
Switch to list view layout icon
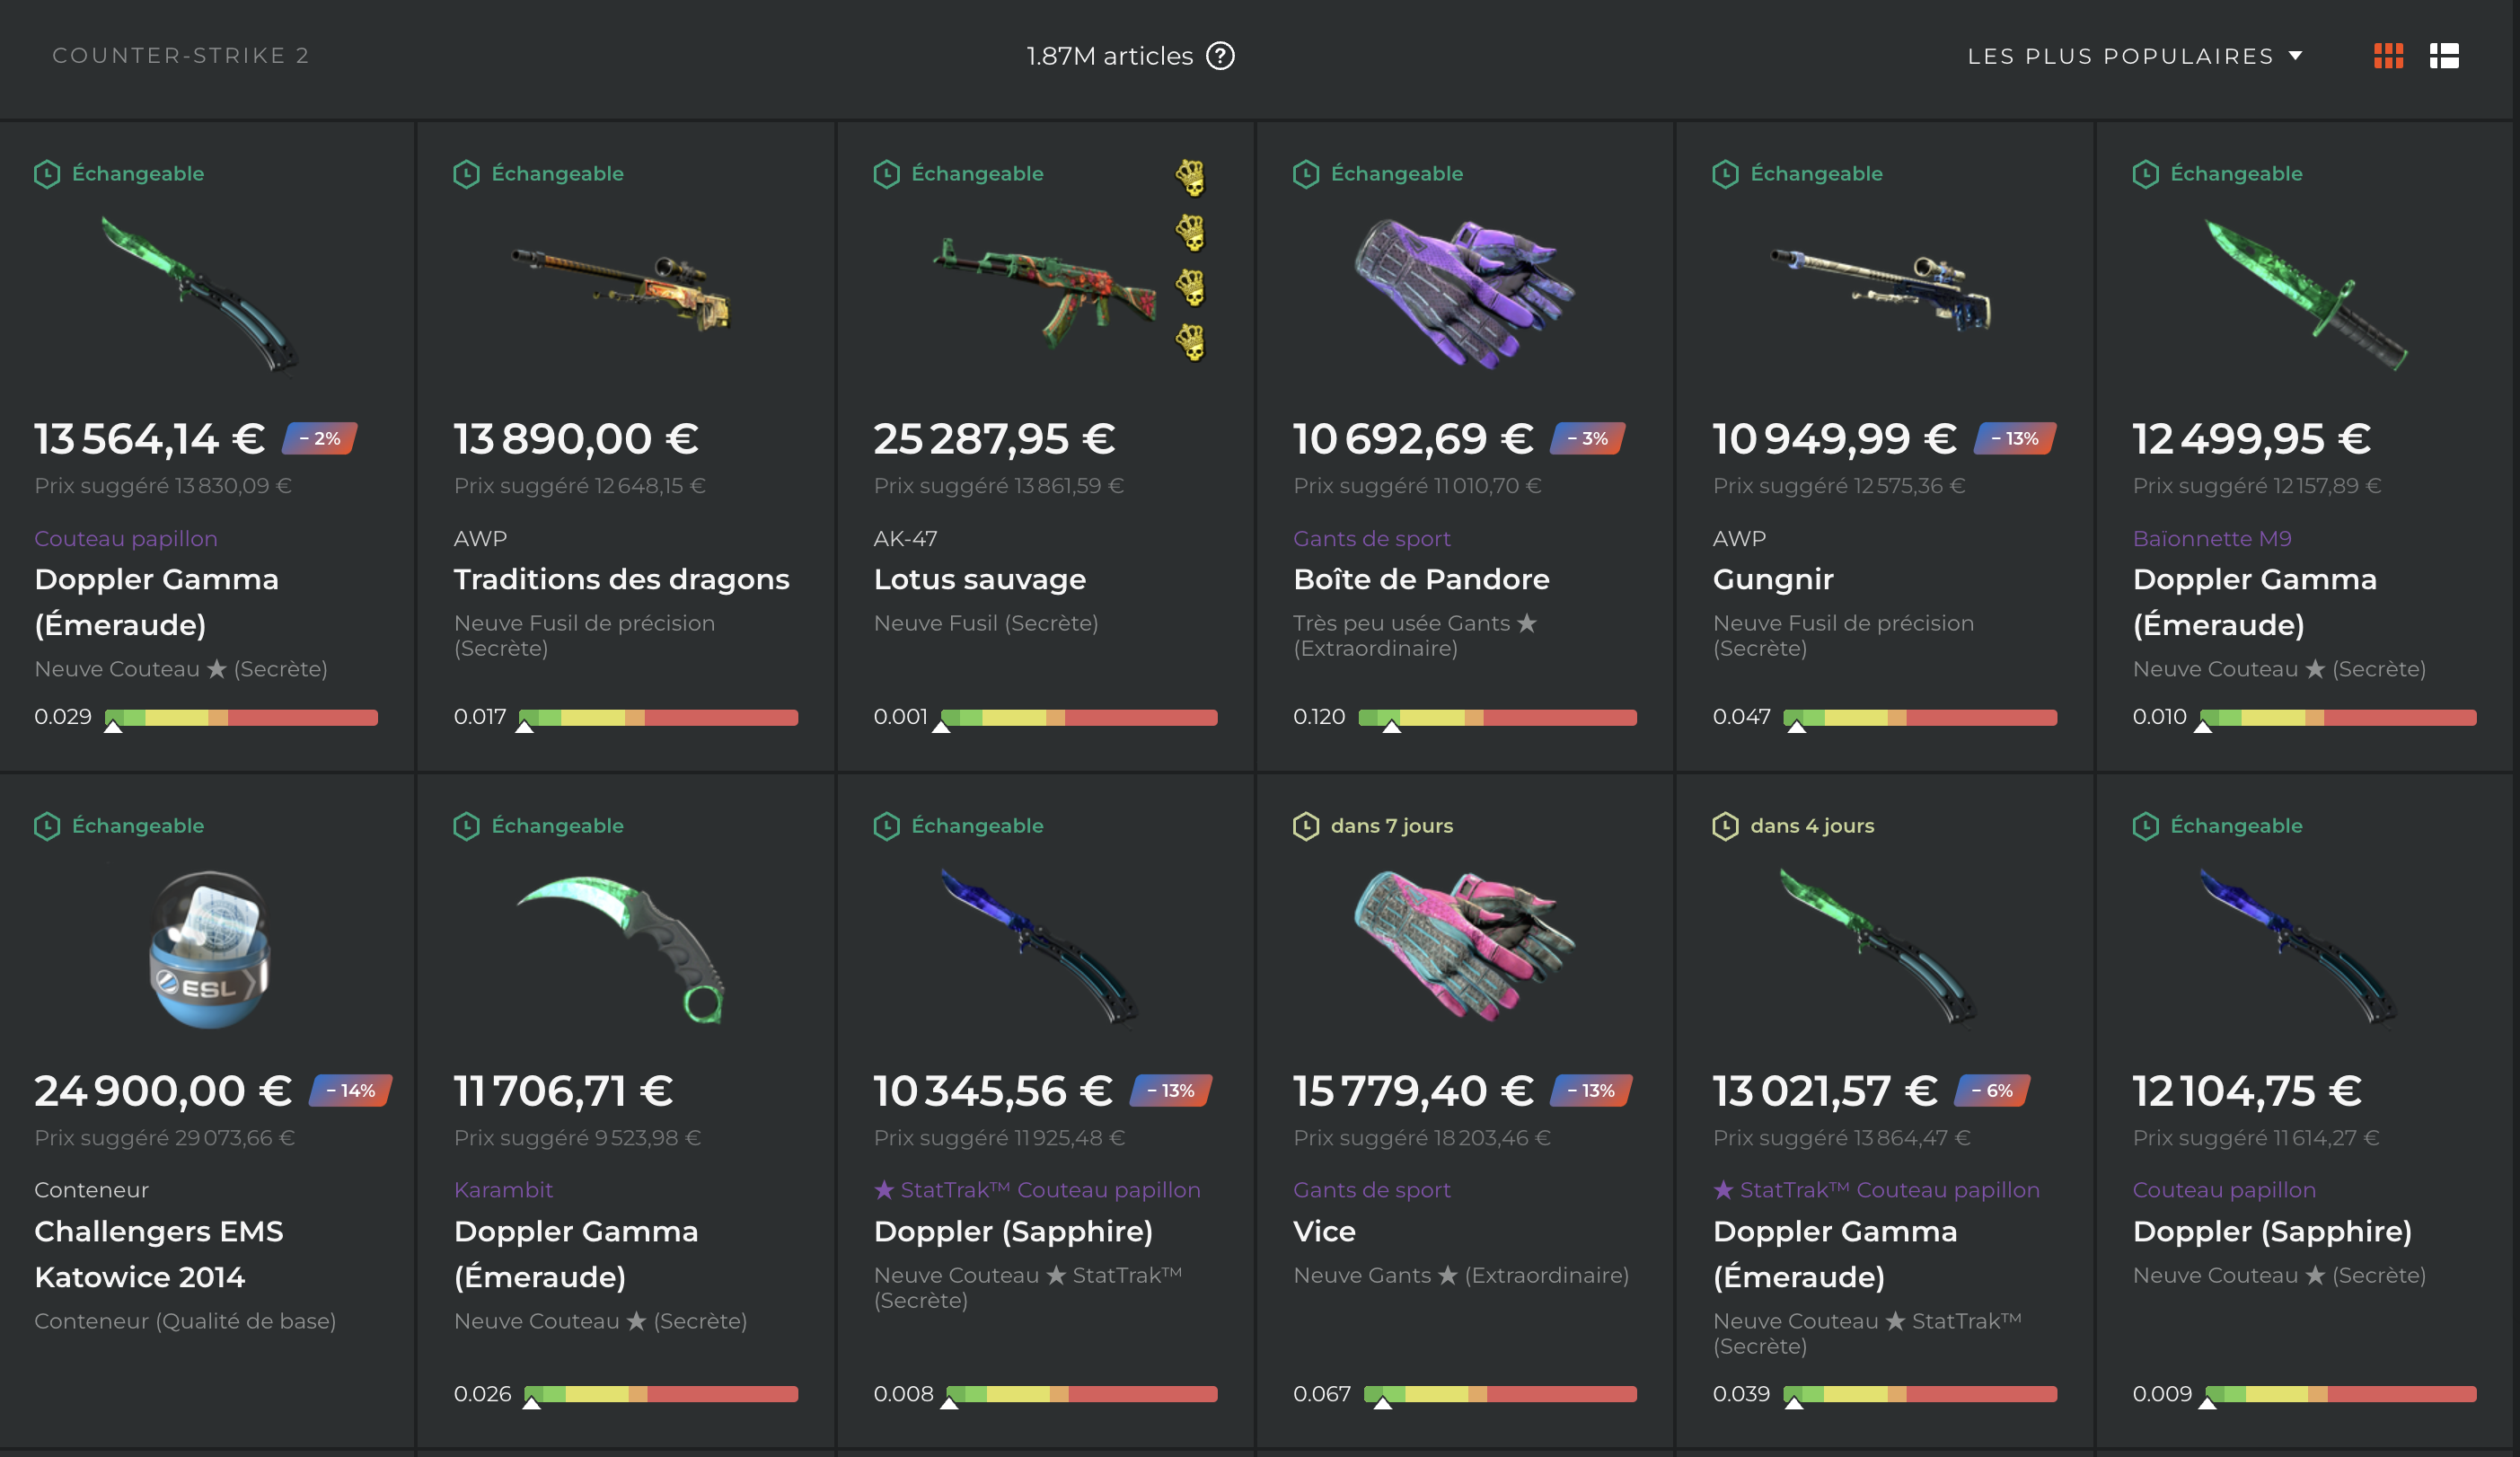point(2444,56)
